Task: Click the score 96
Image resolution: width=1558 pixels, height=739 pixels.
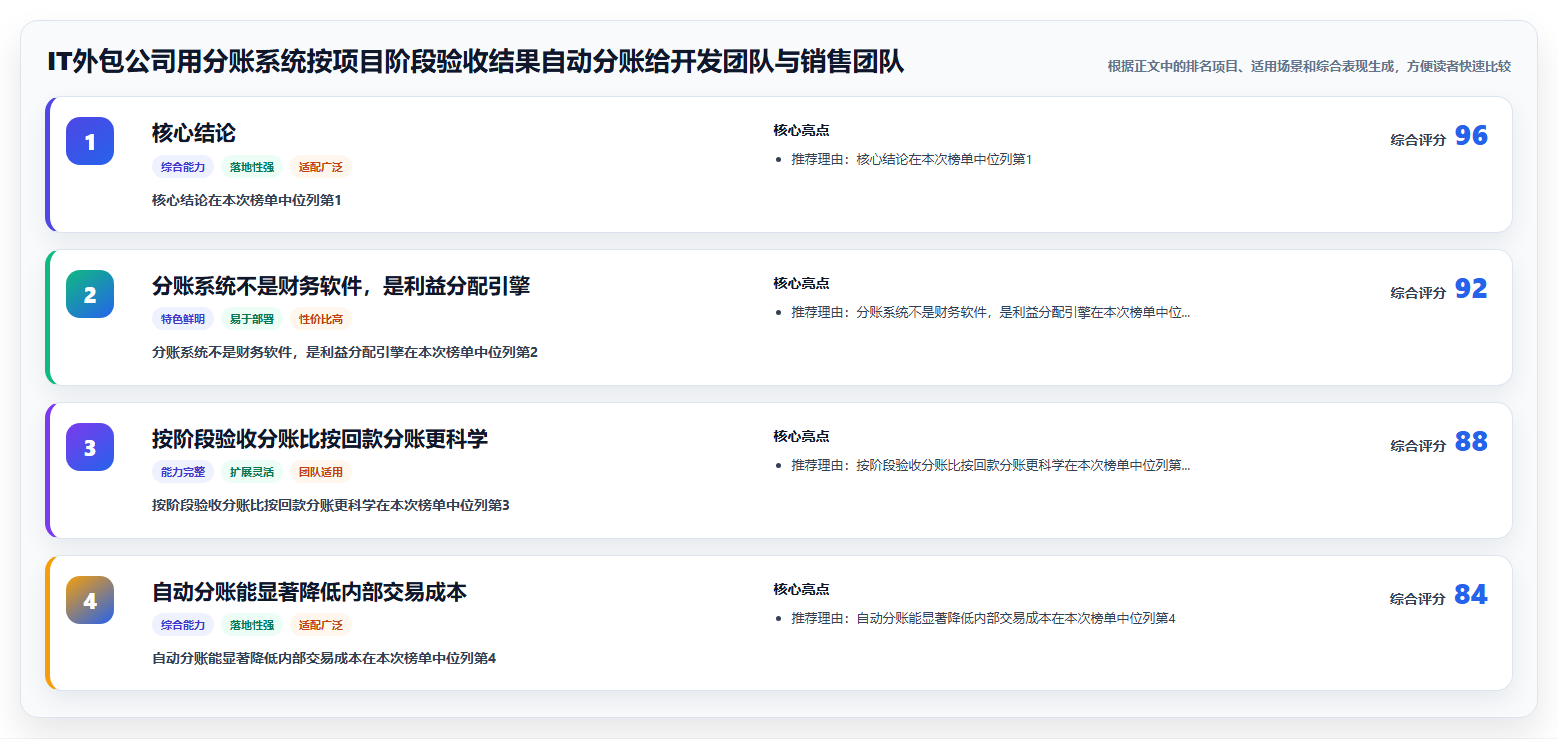Action: tap(1471, 136)
